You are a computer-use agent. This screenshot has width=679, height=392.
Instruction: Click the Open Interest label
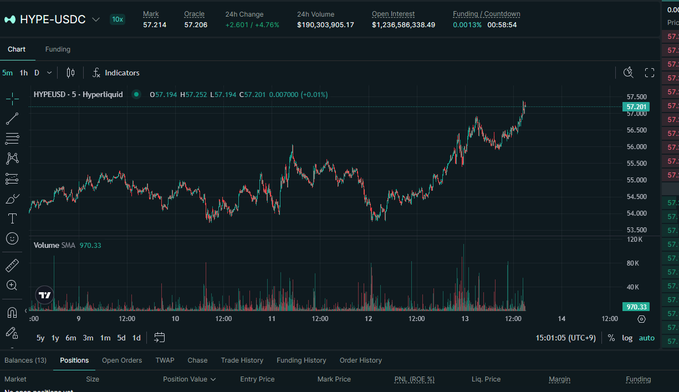(393, 14)
